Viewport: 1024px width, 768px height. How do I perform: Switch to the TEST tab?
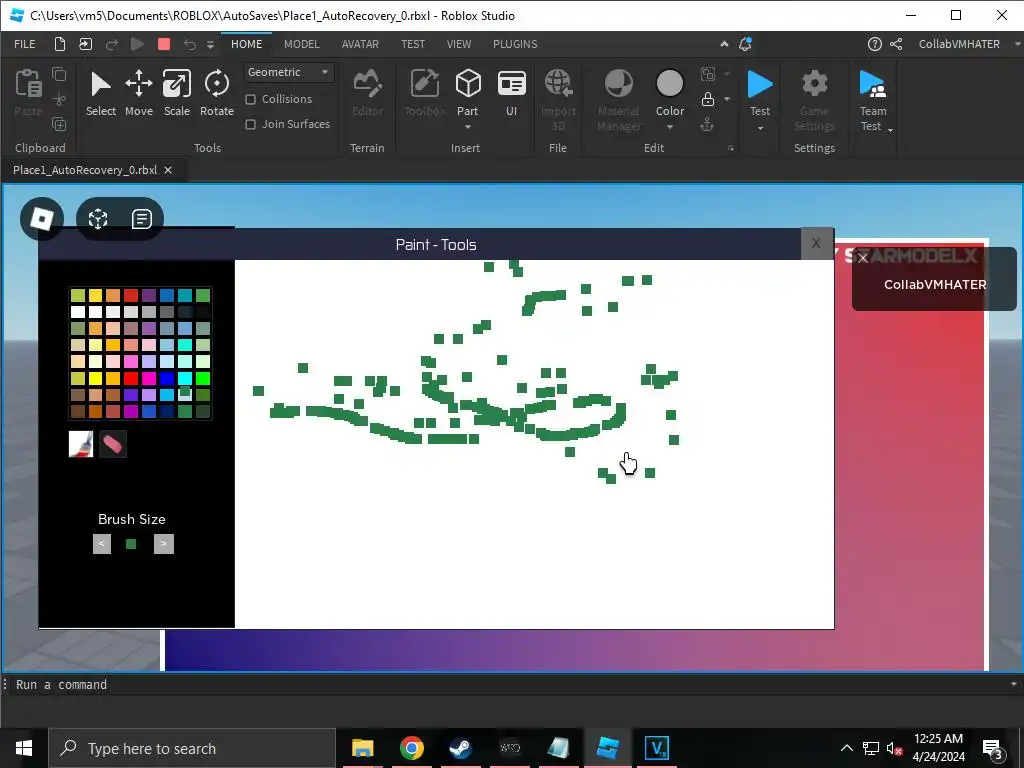[x=413, y=44]
